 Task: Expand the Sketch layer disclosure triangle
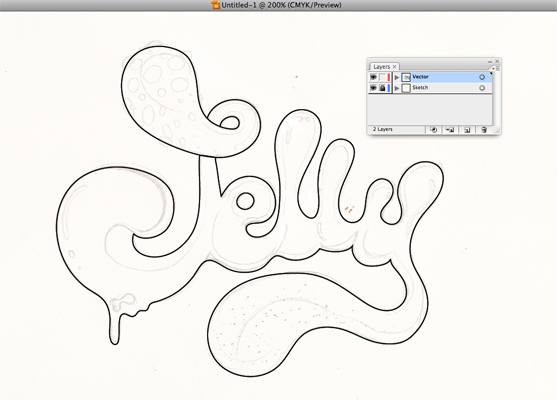[x=397, y=88]
